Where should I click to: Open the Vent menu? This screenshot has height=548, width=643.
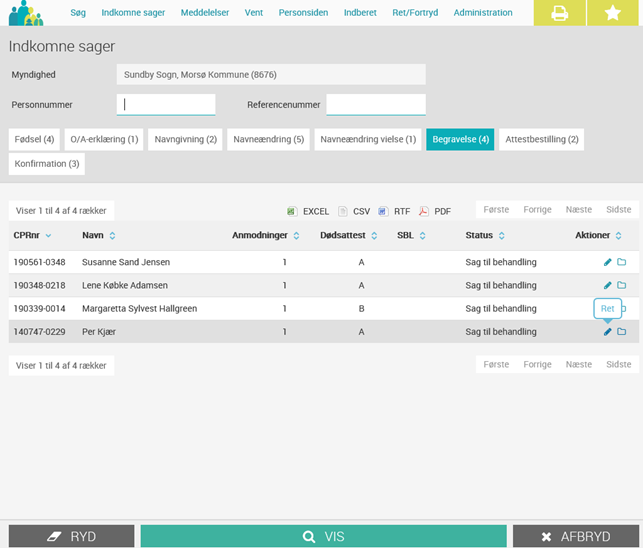[x=254, y=13]
